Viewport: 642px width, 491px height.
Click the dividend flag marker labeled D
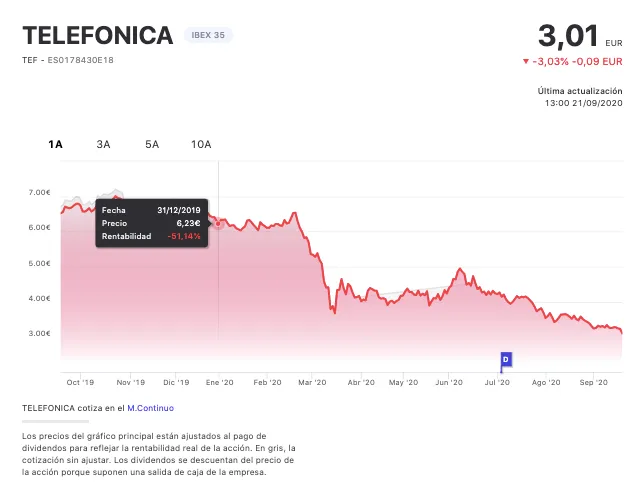pos(505,359)
